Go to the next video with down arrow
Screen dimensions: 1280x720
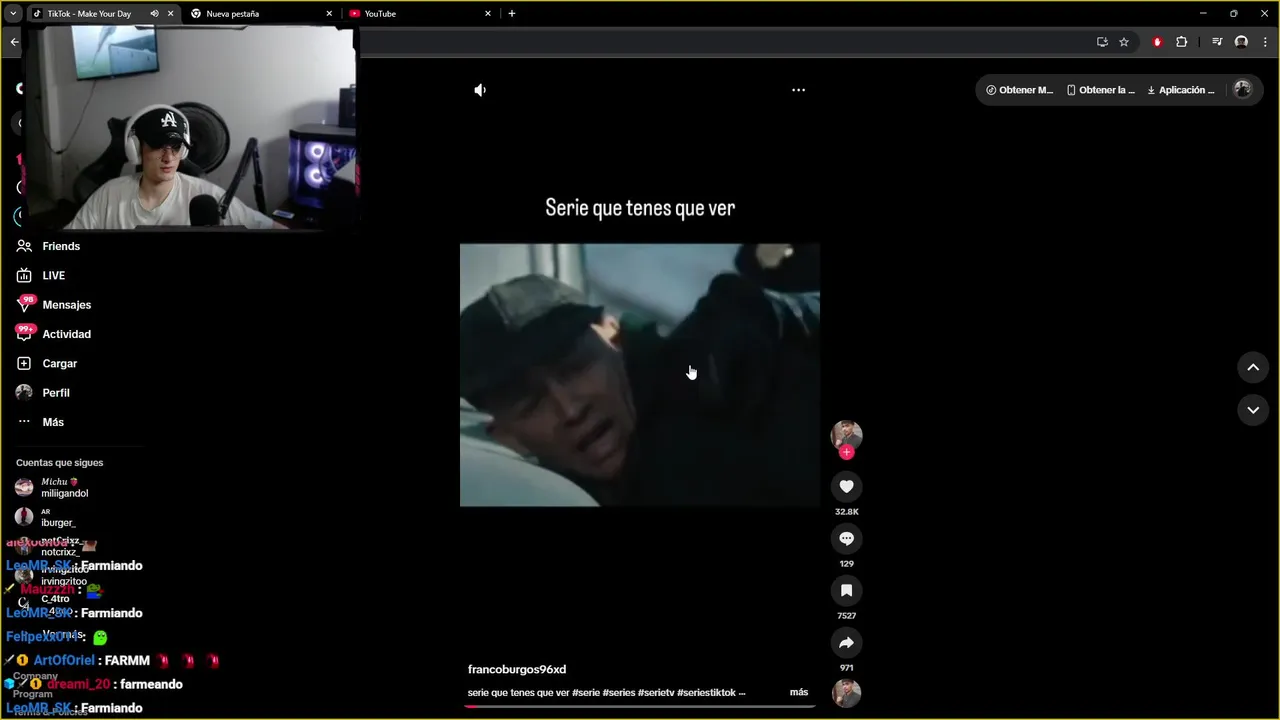(x=1253, y=410)
